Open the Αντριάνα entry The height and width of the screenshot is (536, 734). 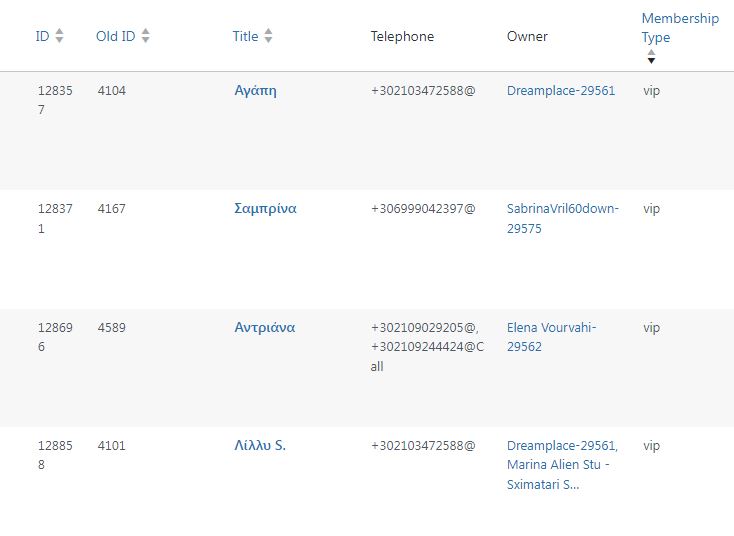pyautogui.click(x=264, y=327)
